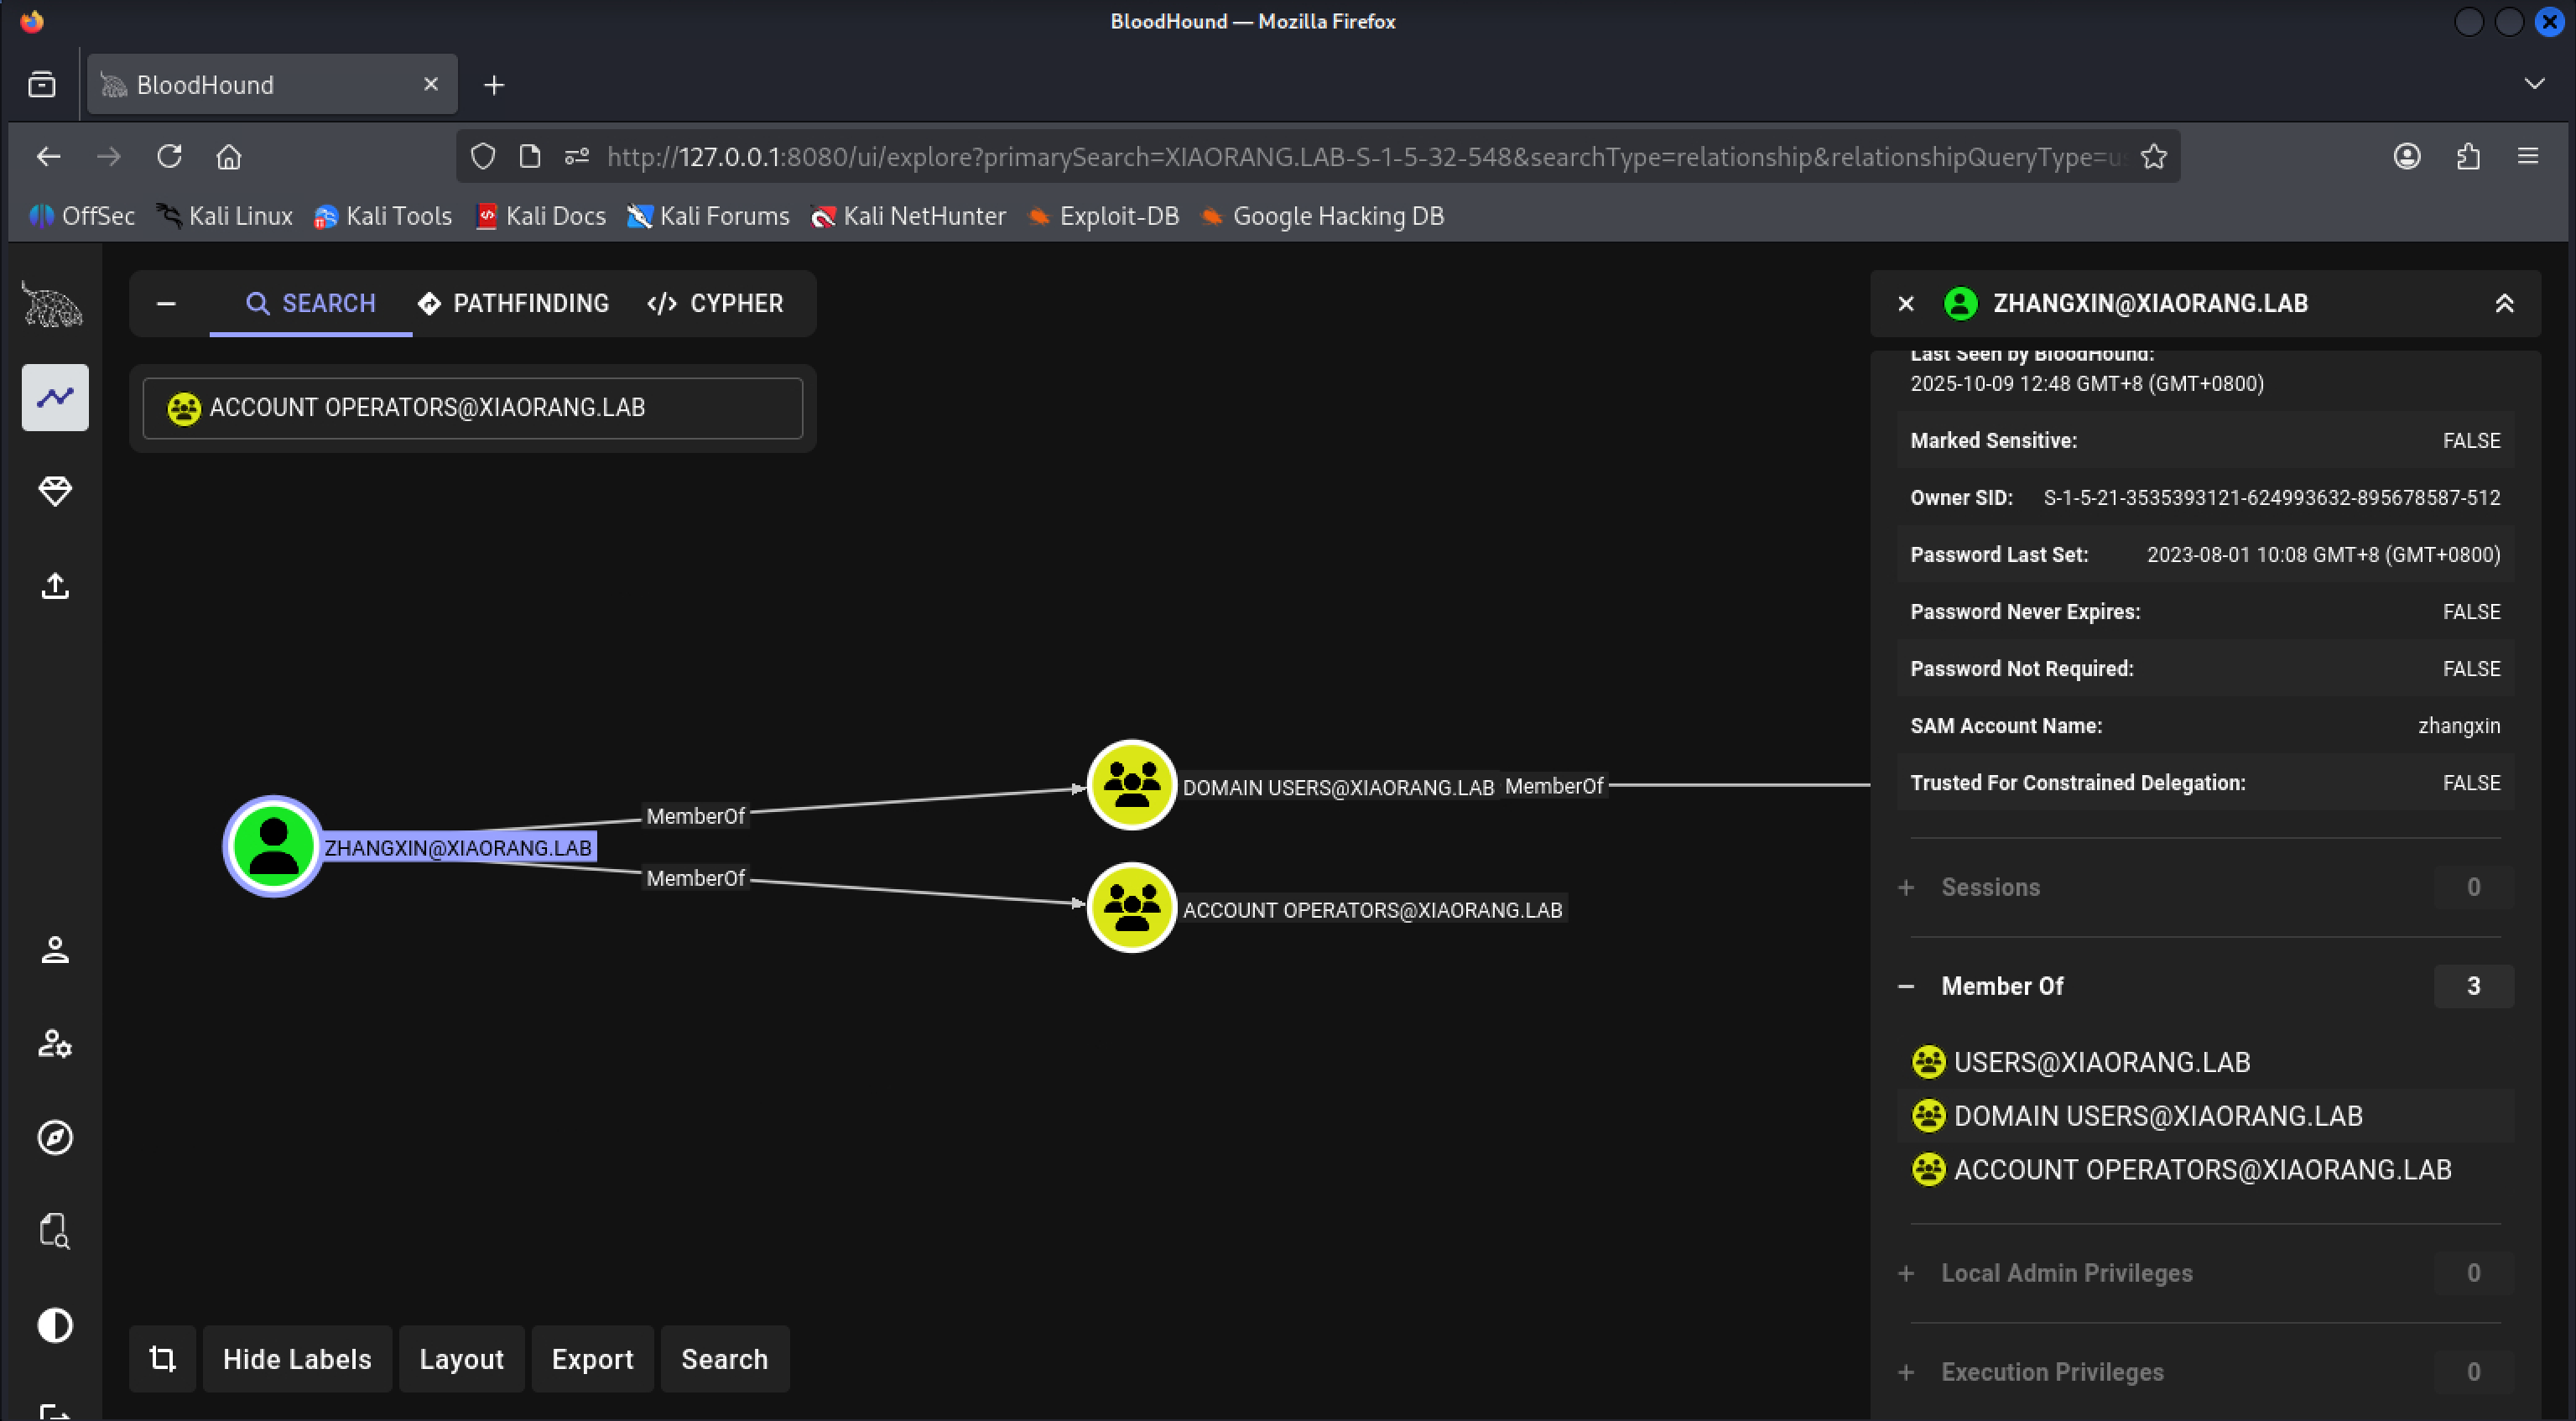Collapse entity panel with double chevron
The height and width of the screenshot is (1421, 2576).
coord(2504,303)
